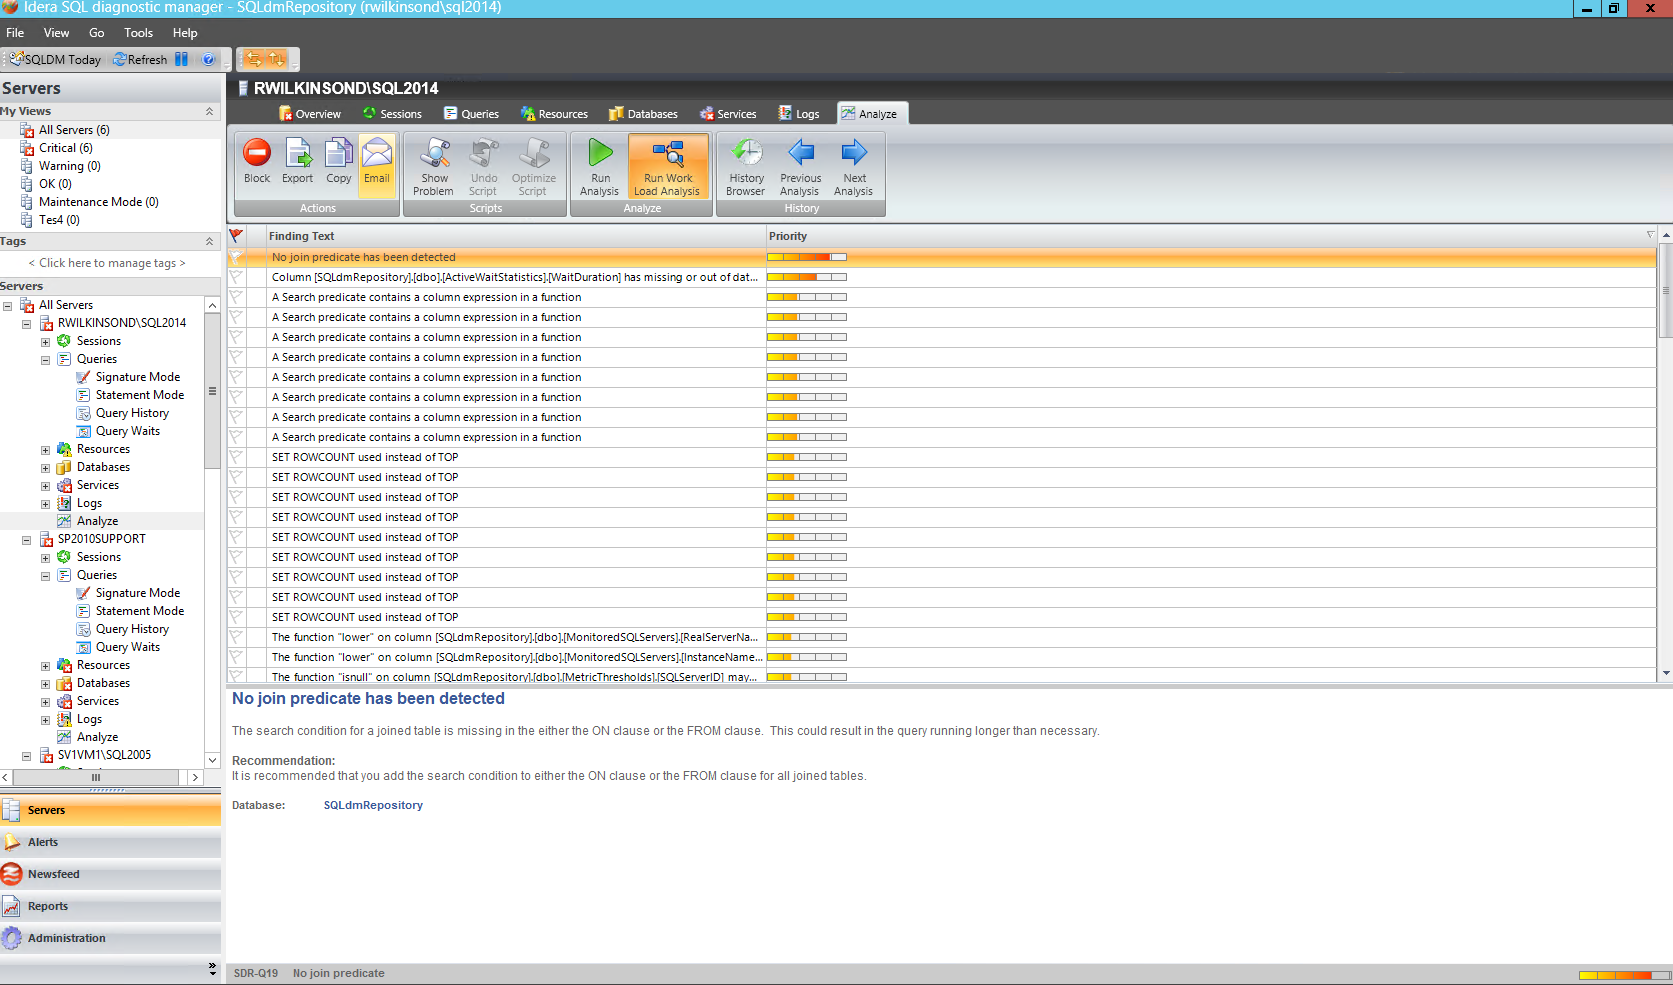Toggle flag on No join predicate row
The height and width of the screenshot is (985, 1673).
point(236,257)
